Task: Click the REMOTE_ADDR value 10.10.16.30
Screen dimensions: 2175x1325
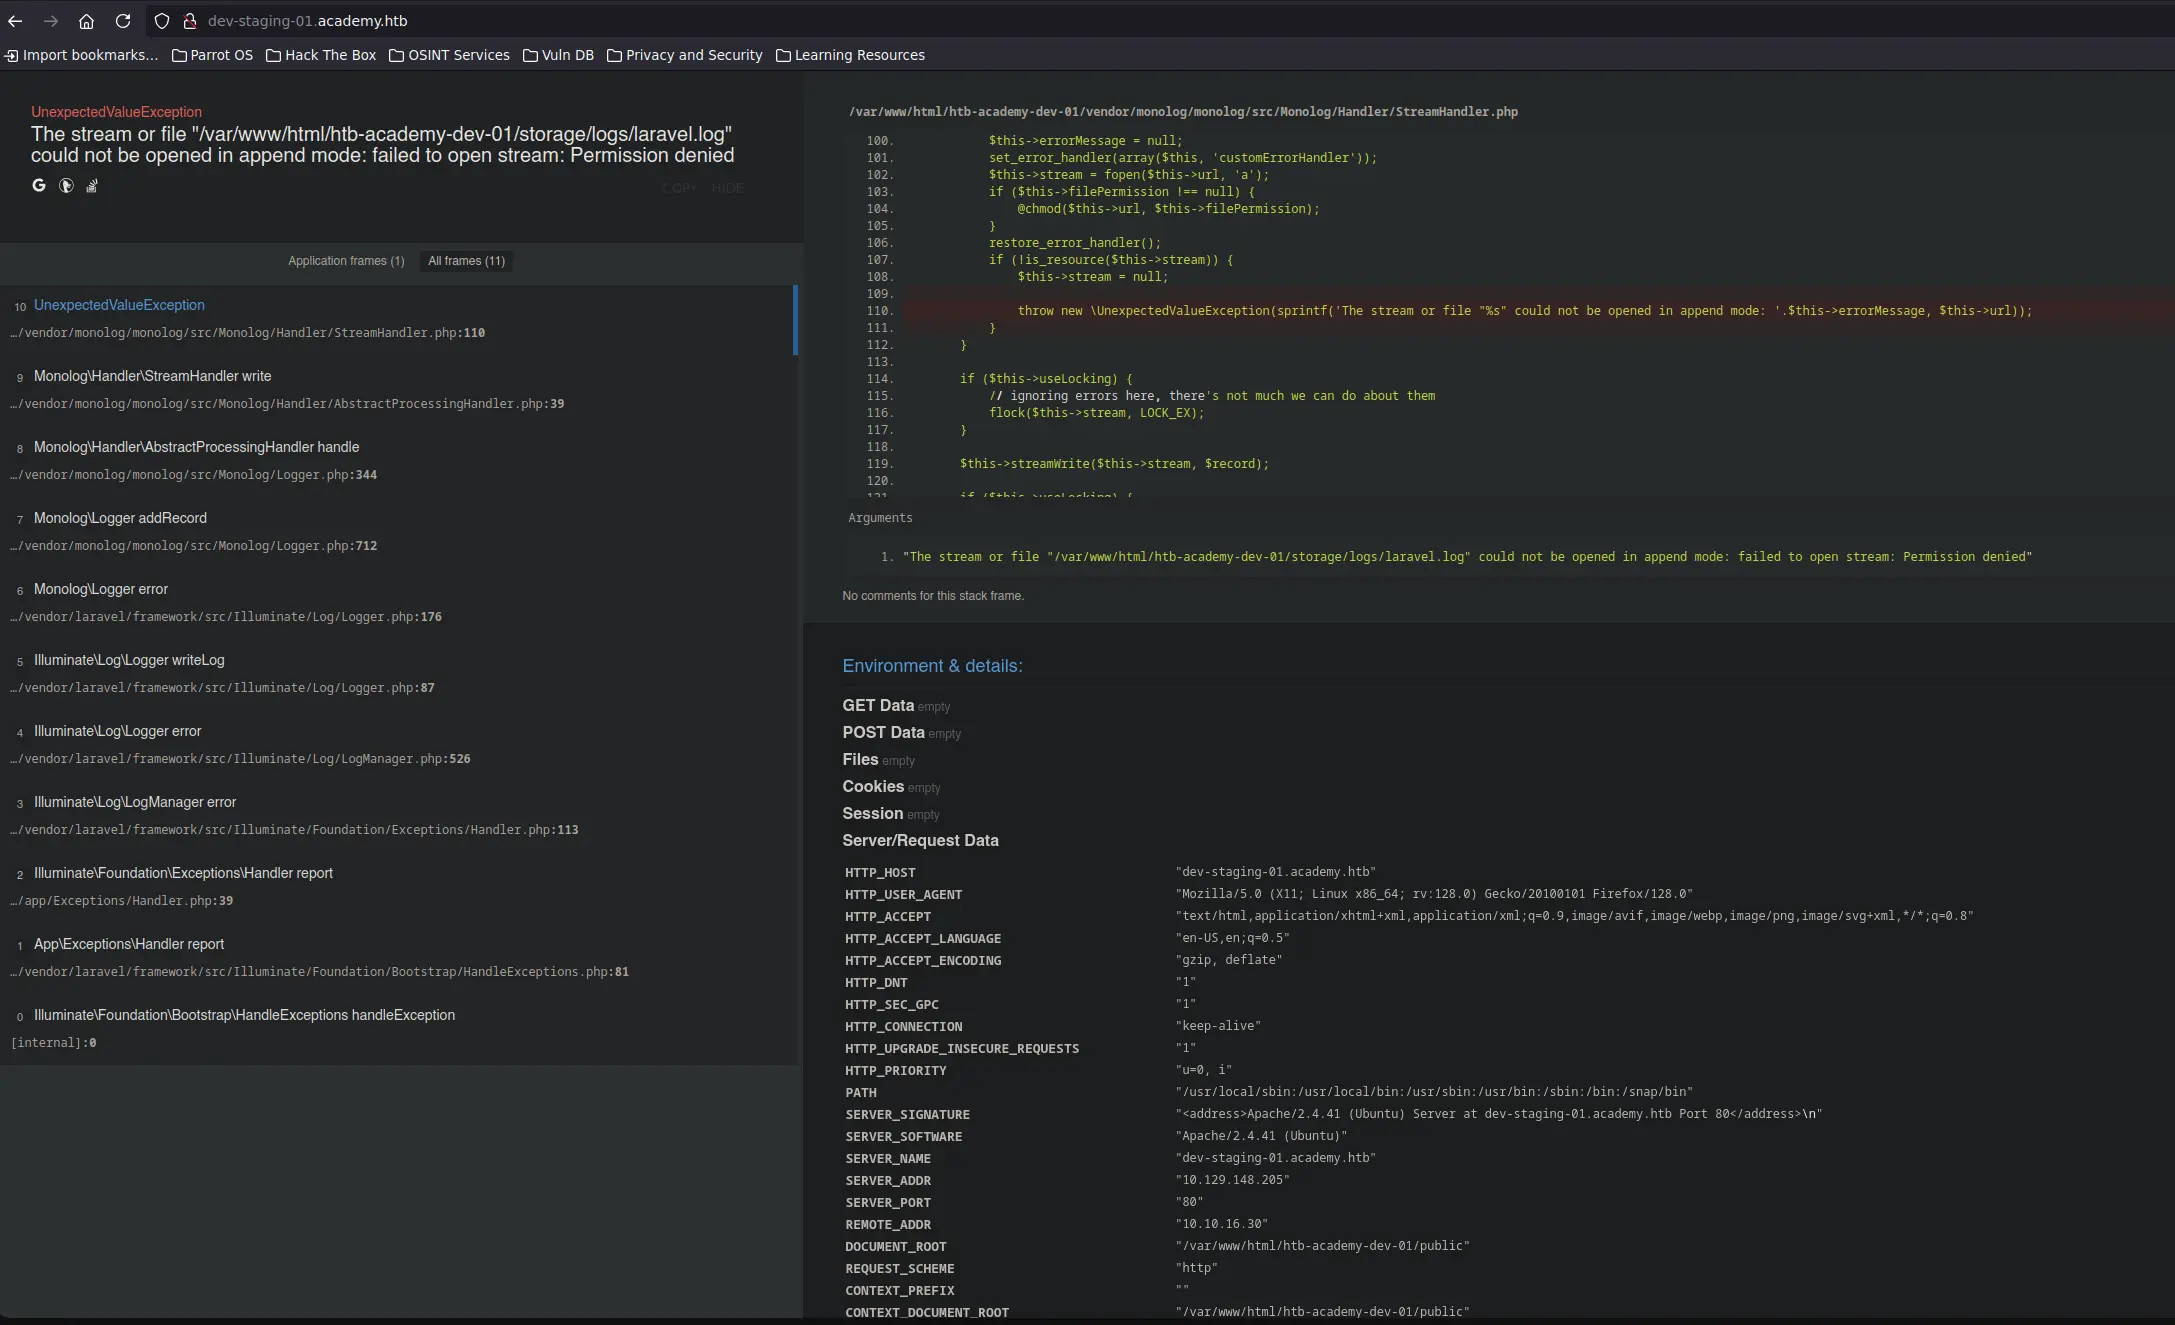Action: tap(1221, 1224)
